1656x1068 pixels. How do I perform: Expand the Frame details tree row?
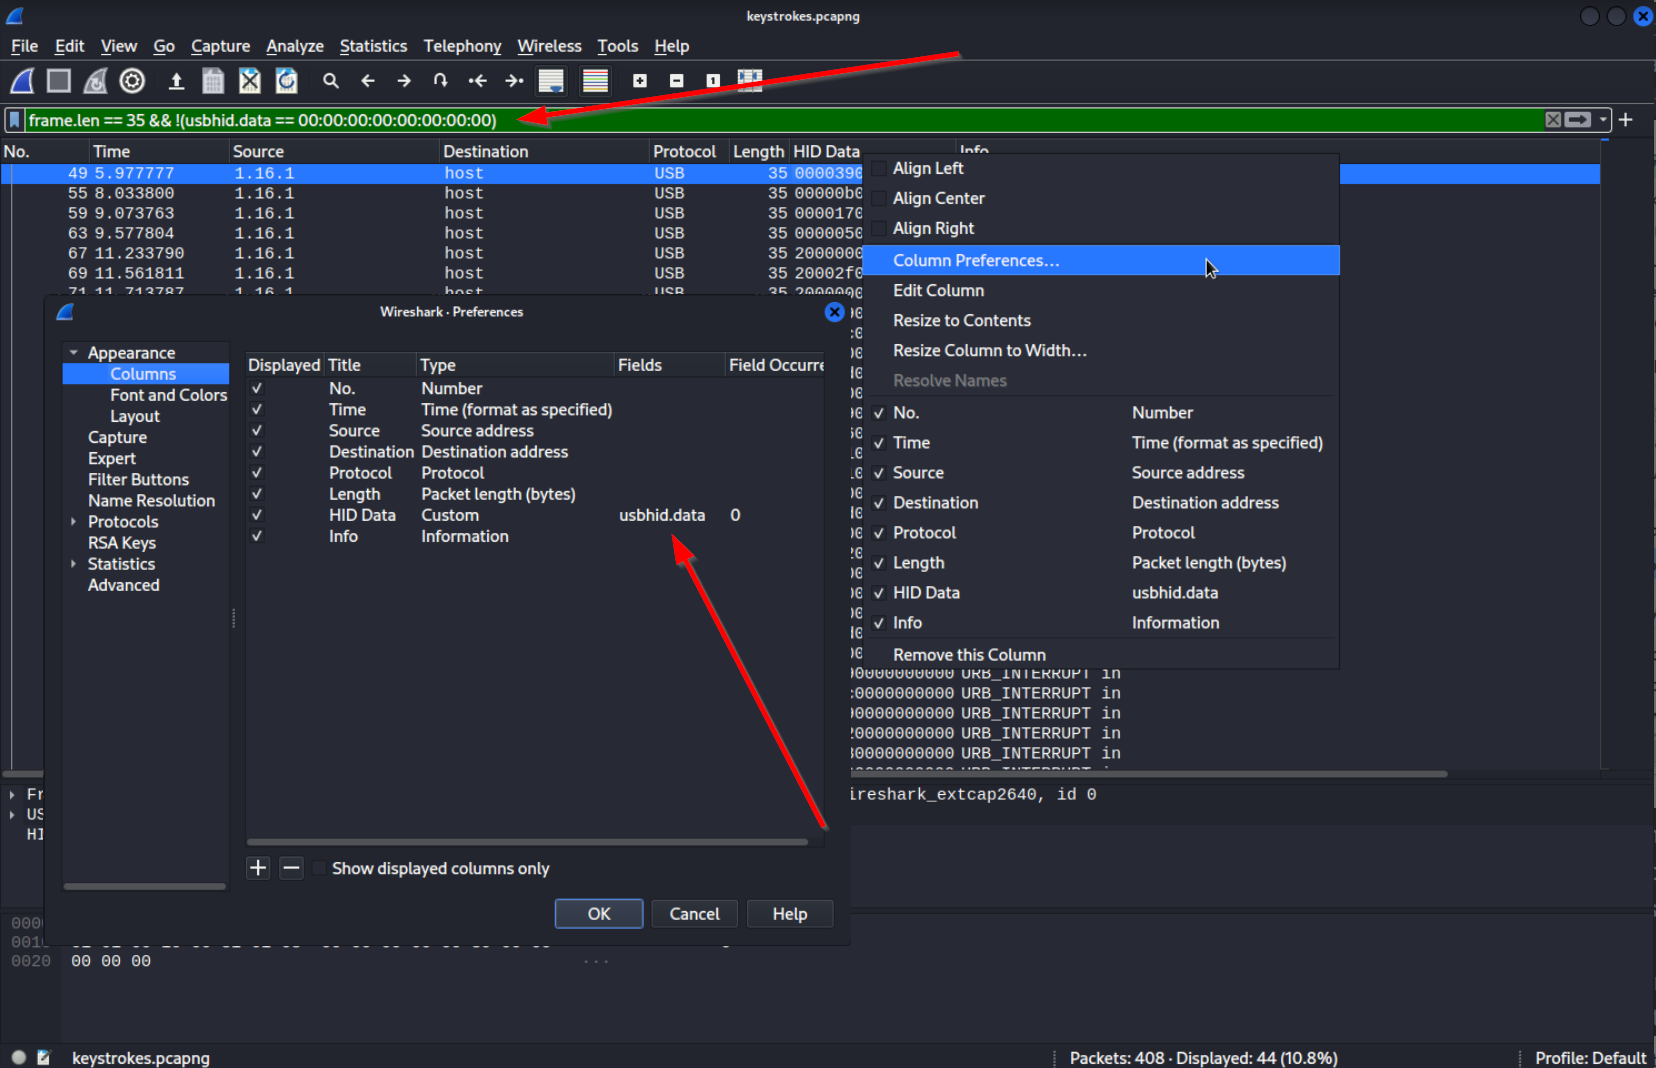(x=12, y=794)
